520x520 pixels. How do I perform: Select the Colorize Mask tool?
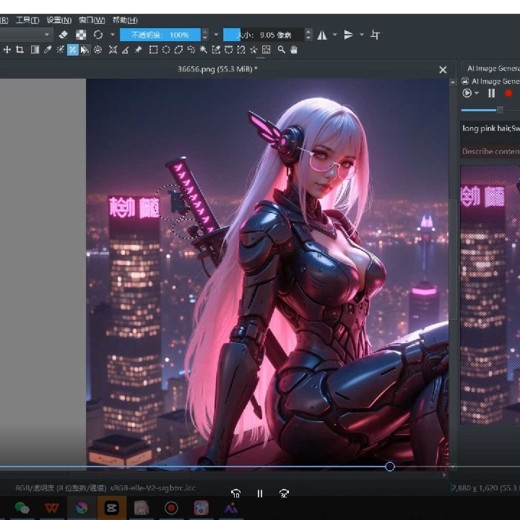tap(60, 50)
